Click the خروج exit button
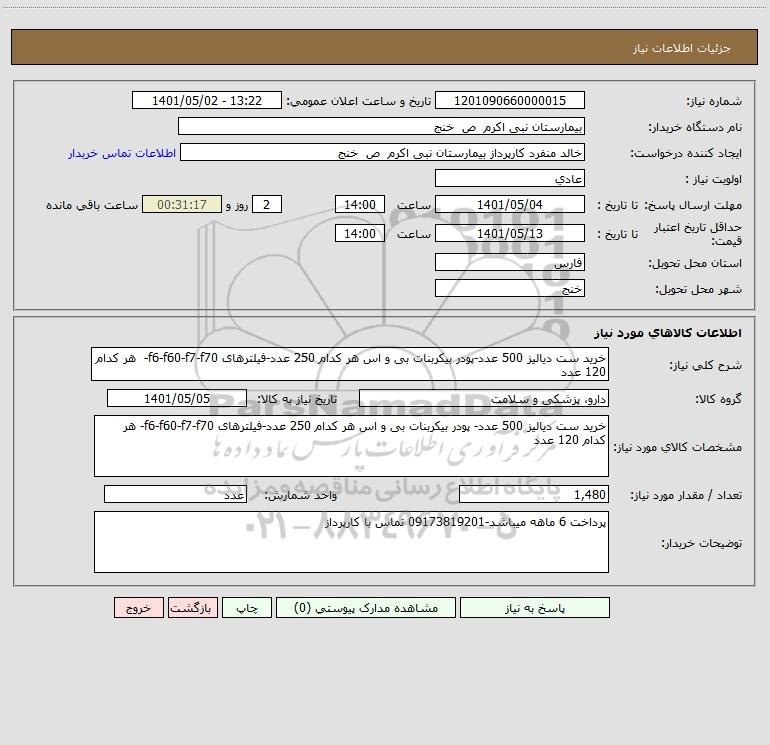This screenshot has height=745, width=770. (138, 608)
